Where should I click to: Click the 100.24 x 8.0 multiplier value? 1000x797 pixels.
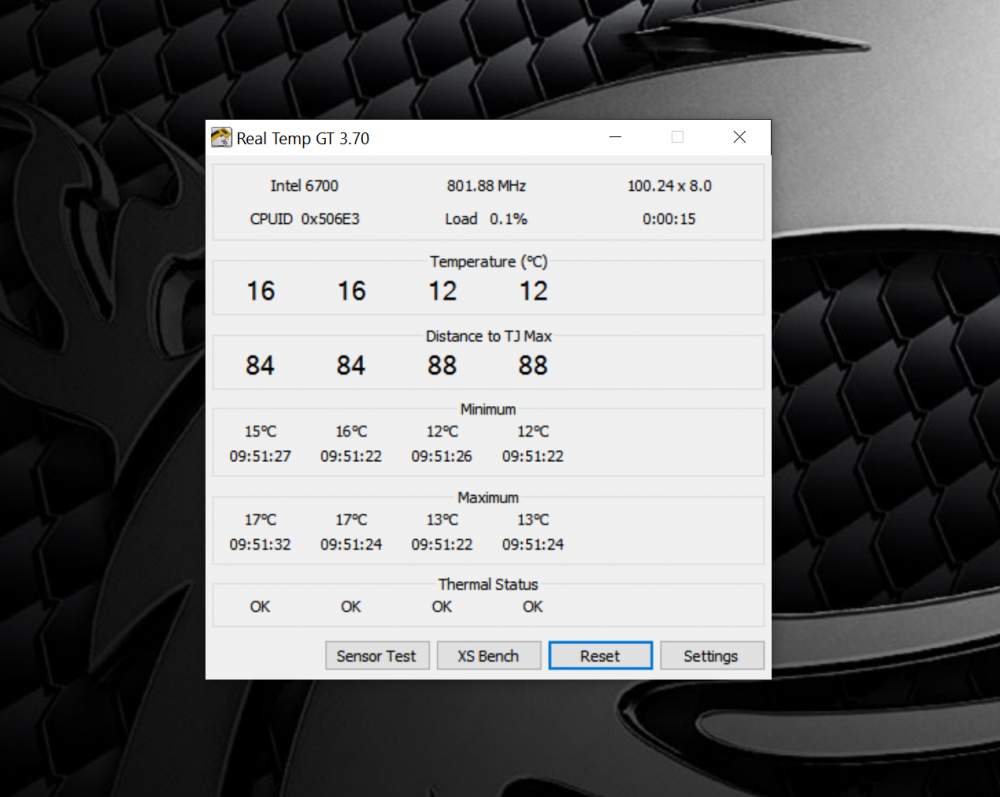click(669, 186)
